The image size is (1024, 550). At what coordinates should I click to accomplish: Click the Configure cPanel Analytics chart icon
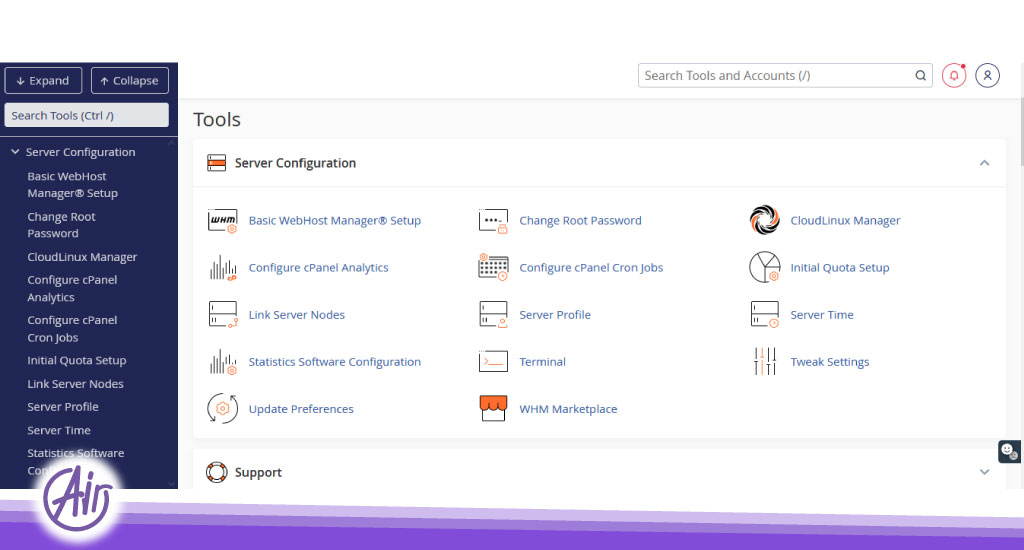(x=223, y=268)
